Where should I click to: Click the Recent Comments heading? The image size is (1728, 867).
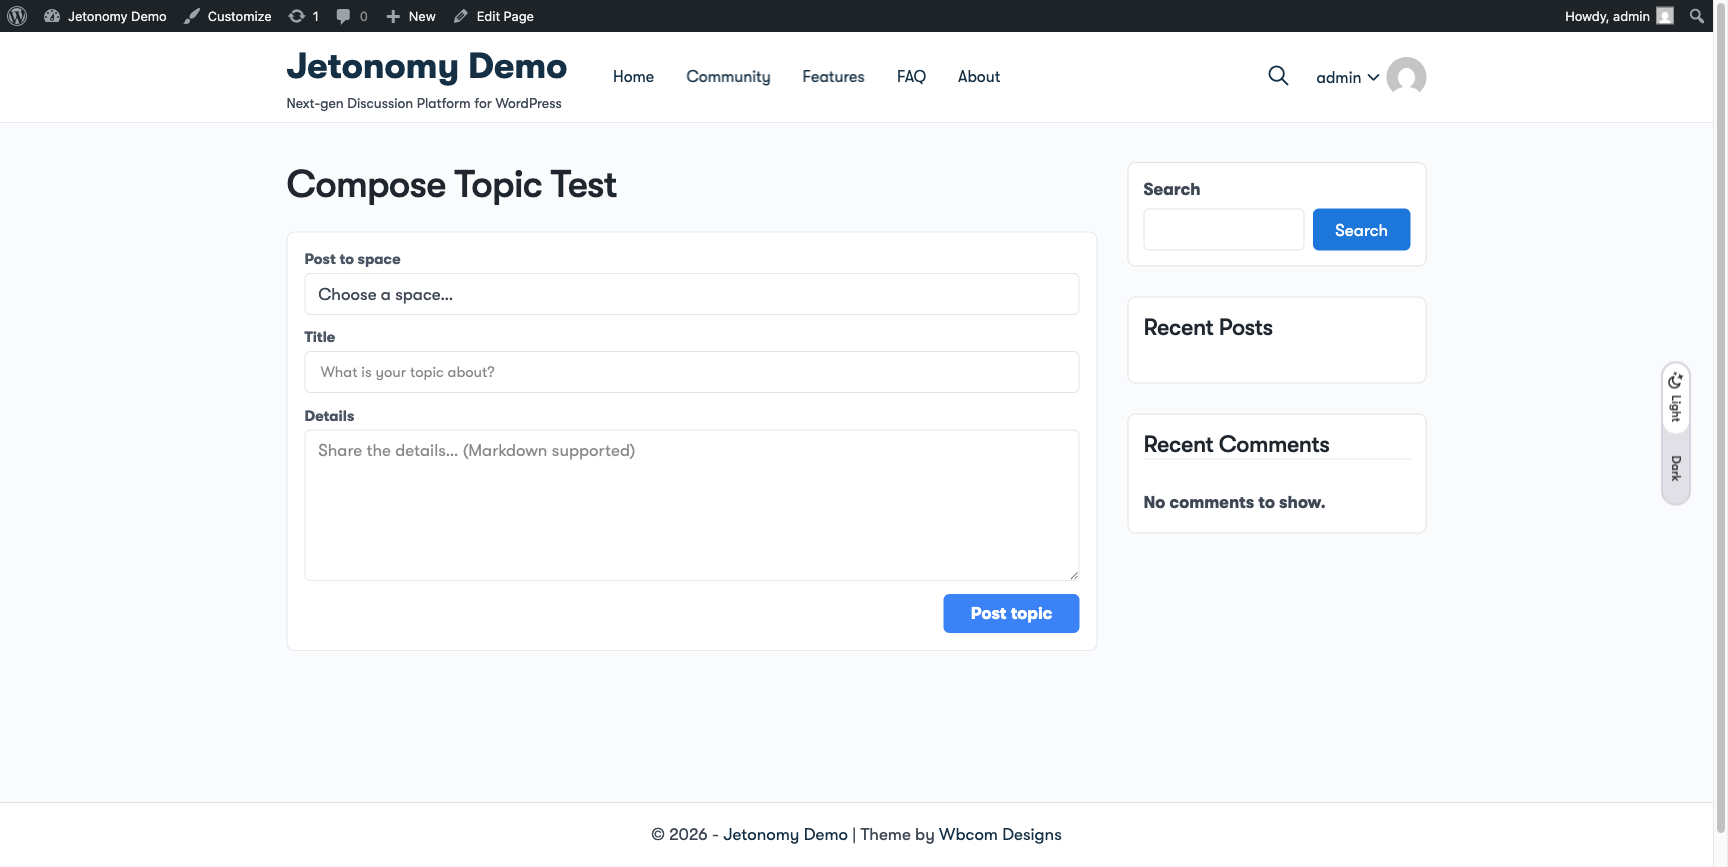tap(1236, 445)
